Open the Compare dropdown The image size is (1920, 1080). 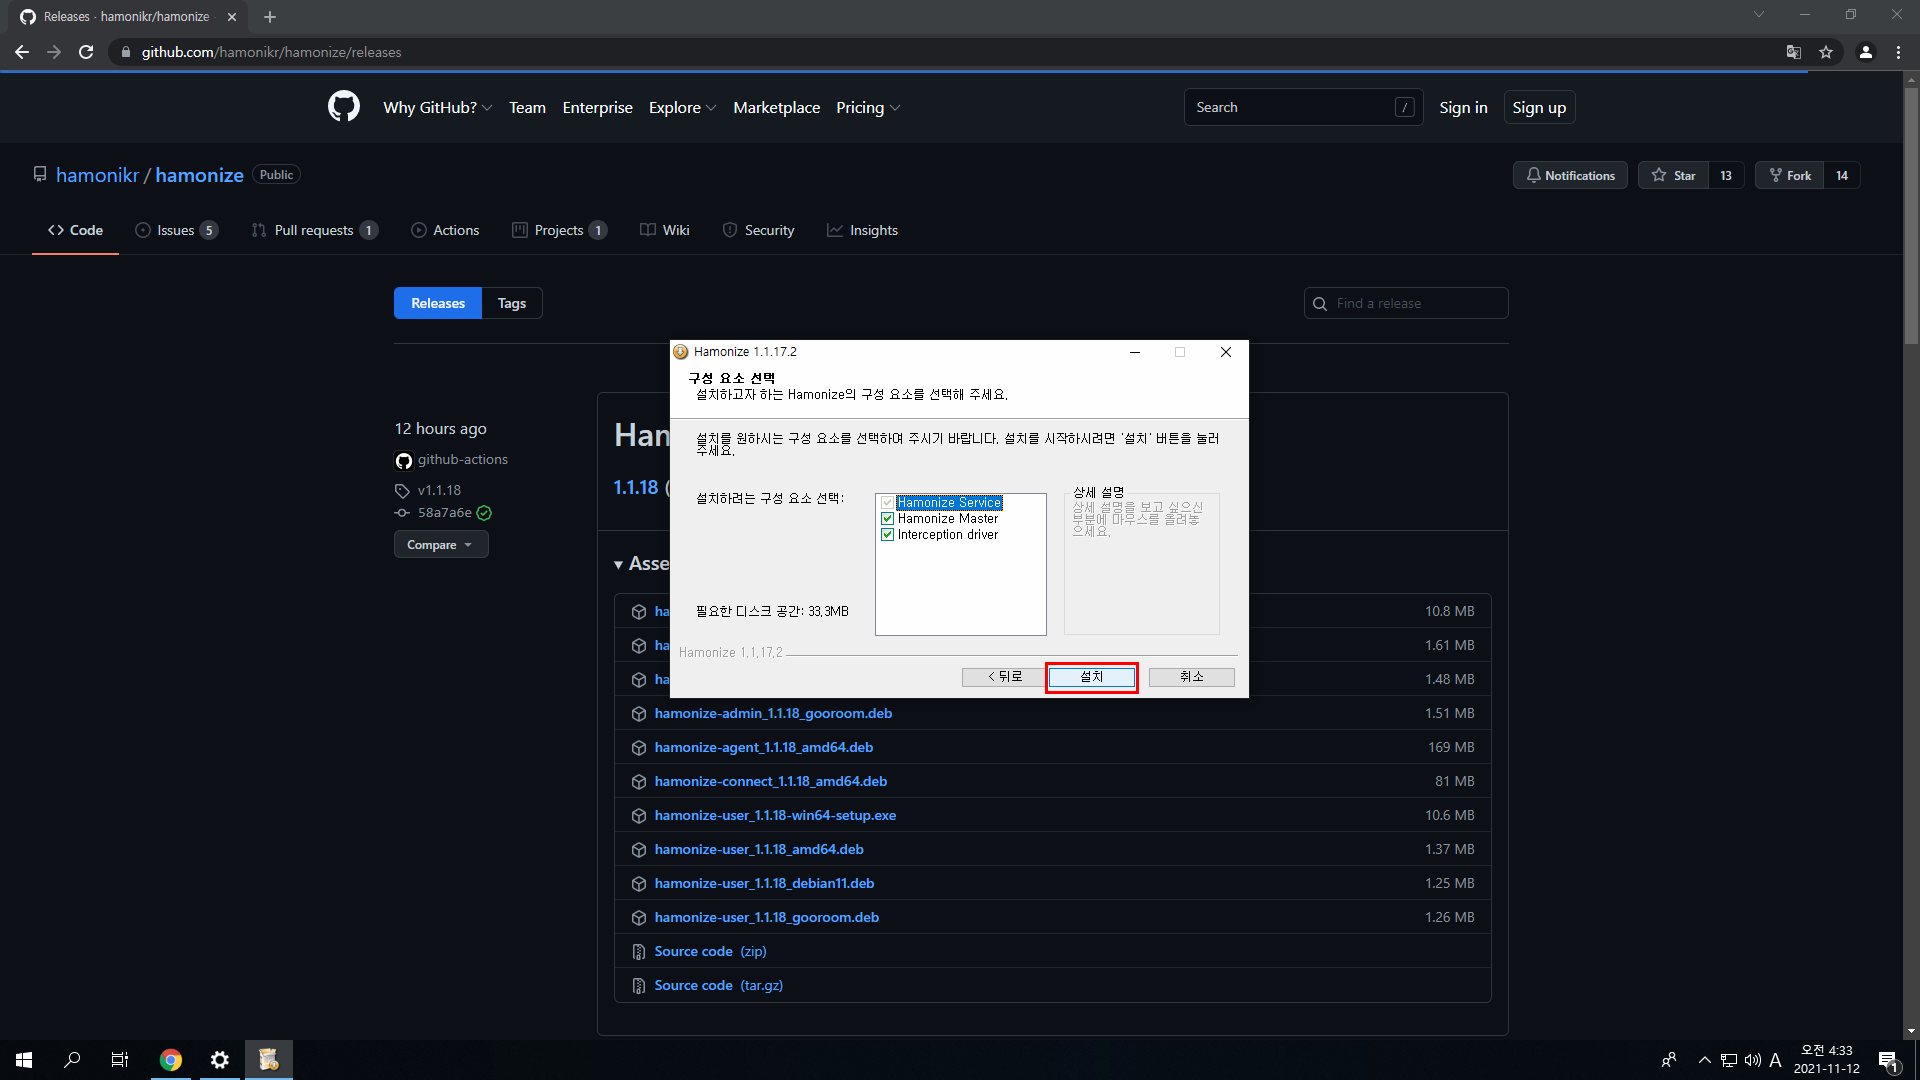pos(441,545)
